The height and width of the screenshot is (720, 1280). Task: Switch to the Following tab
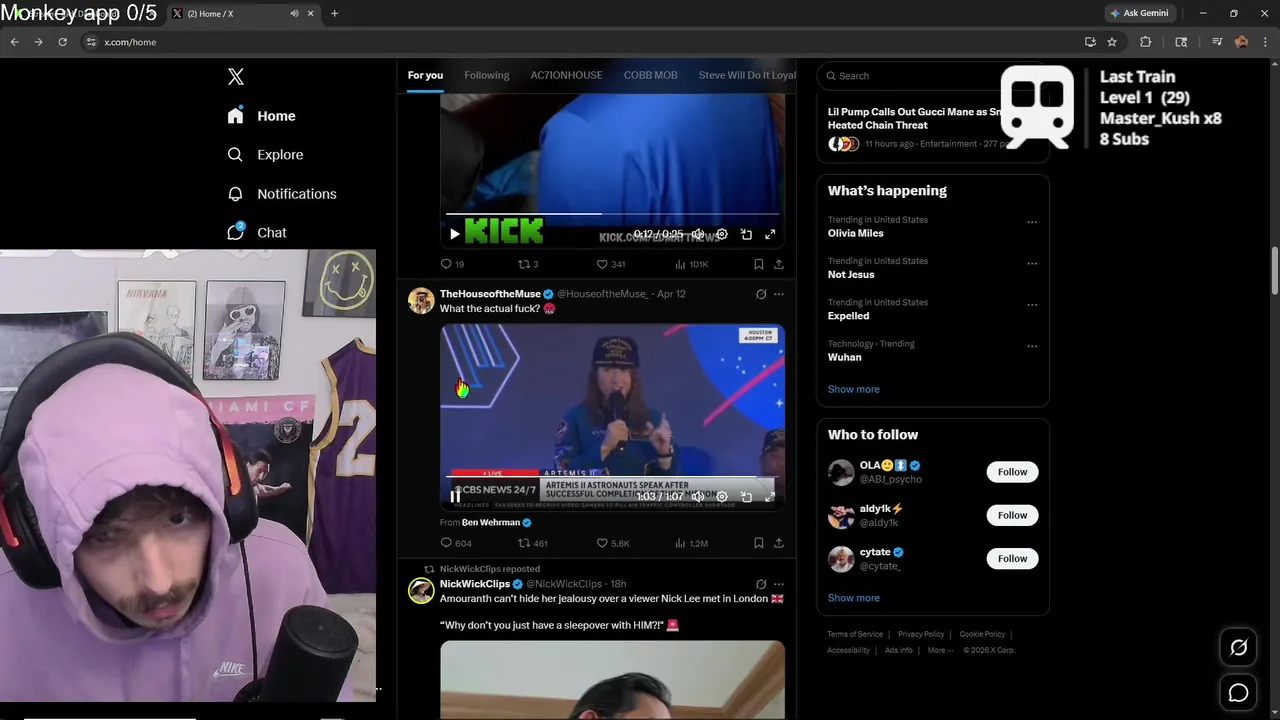(x=486, y=75)
